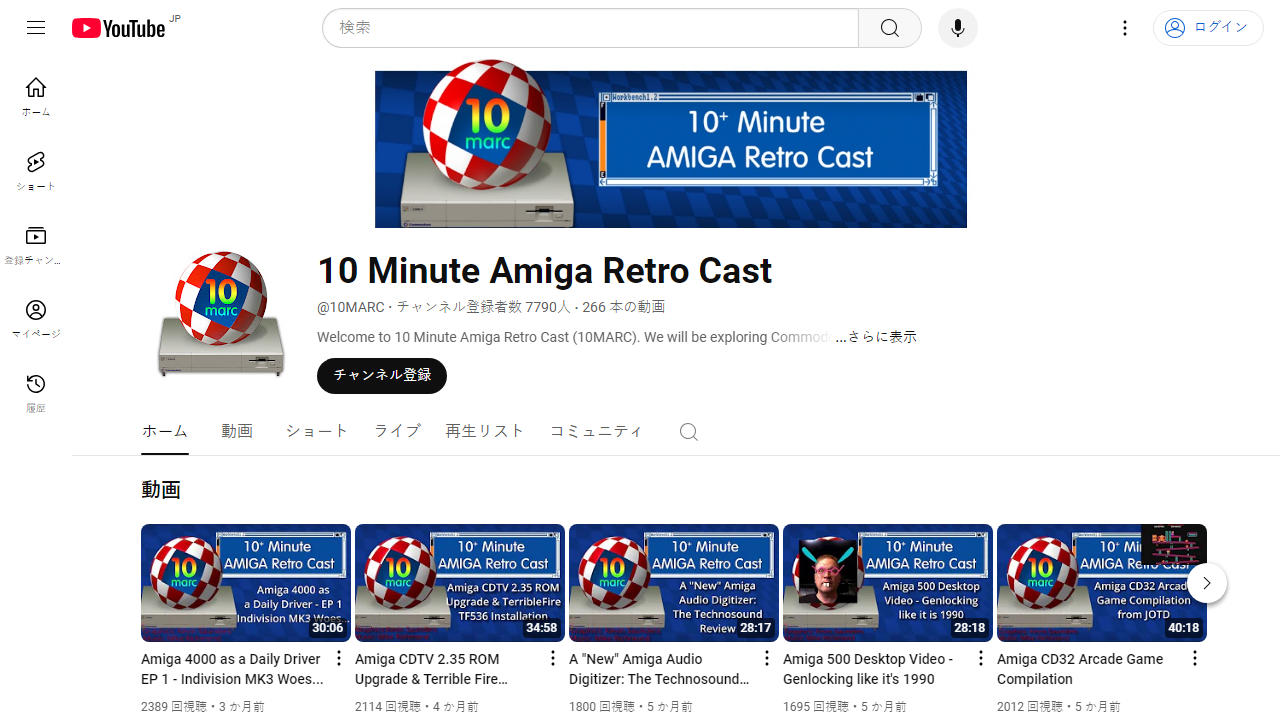Play the 28:17 Technosound review thumbnail
This screenshot has height=720, width=1280.
coord(674,583)
